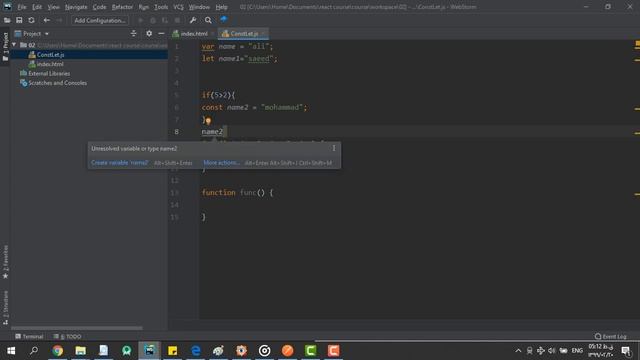Click the collapse-all icon in Project panel
The width and height of the screenshot is (640, 360).
133,33
